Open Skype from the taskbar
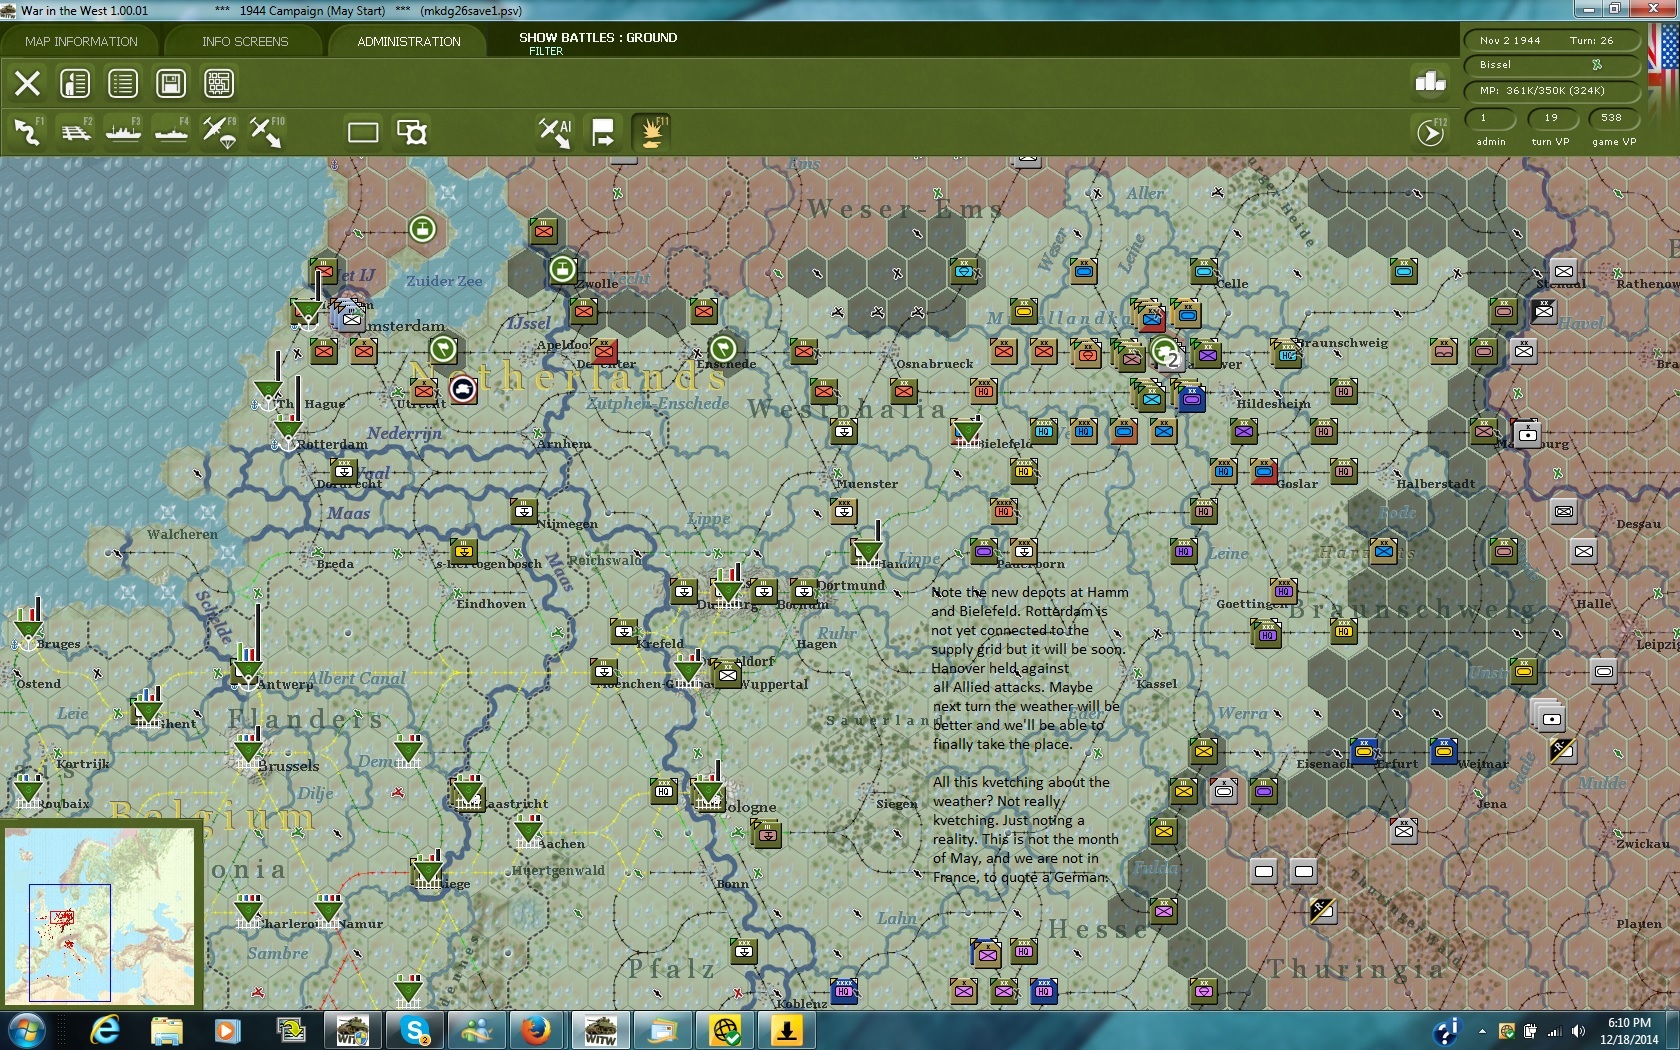Image resolution: width=1680 pixels, height=1050 pixels. [x=415, y=1030]
